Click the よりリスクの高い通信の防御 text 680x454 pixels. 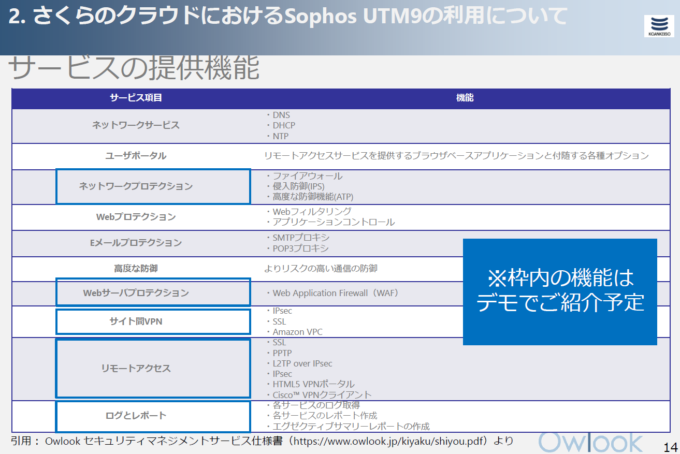[320, 269]
